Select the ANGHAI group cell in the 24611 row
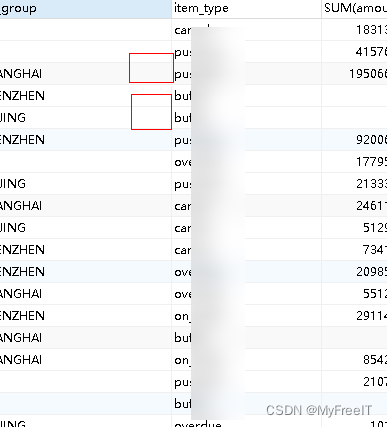The image size is (387, 427). [x=85, y=206]
